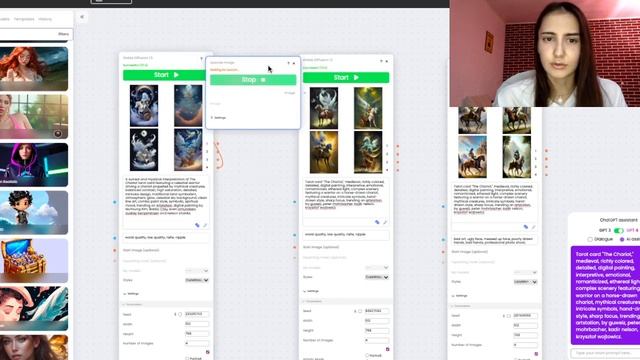Click the badge icon on the woman-in-pink template
The width and height of the screenshot is (640, 360).
58,133
